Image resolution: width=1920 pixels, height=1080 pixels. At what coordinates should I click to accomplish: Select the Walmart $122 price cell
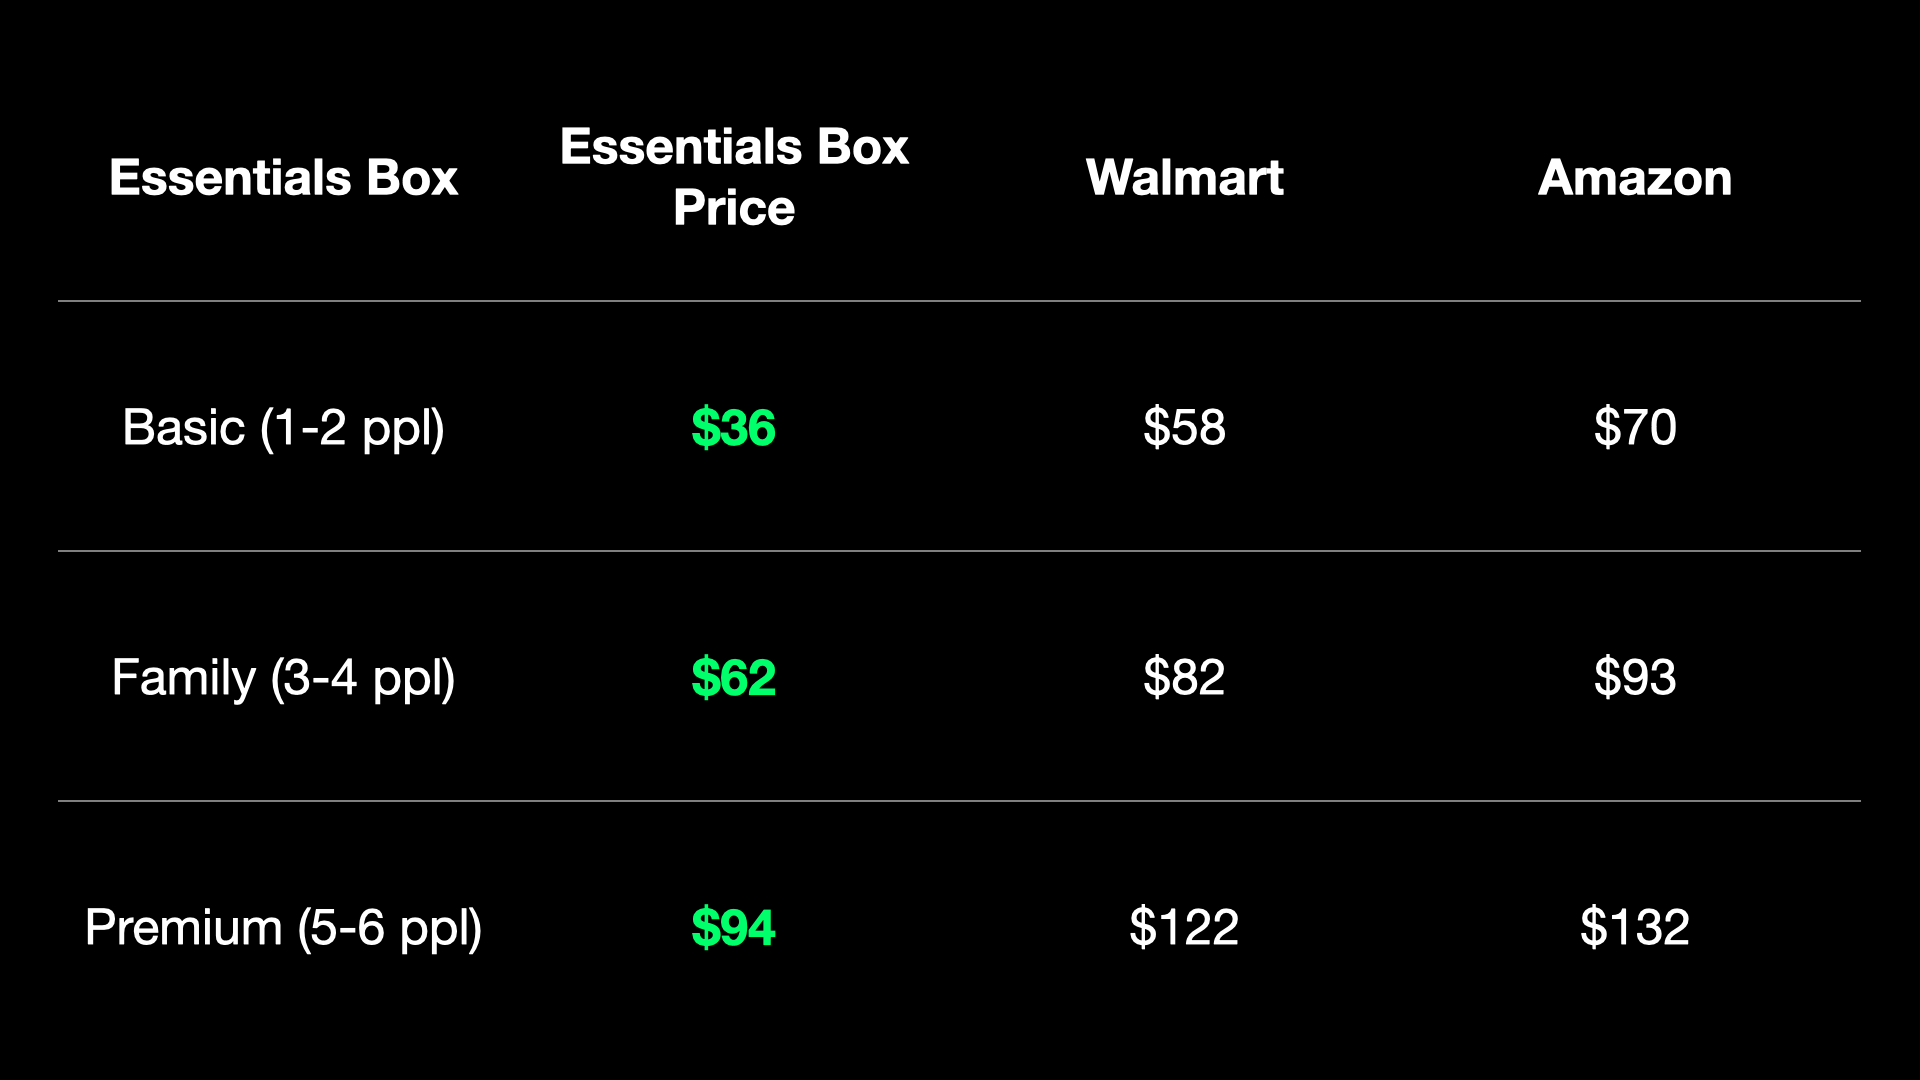[1184, 928]
